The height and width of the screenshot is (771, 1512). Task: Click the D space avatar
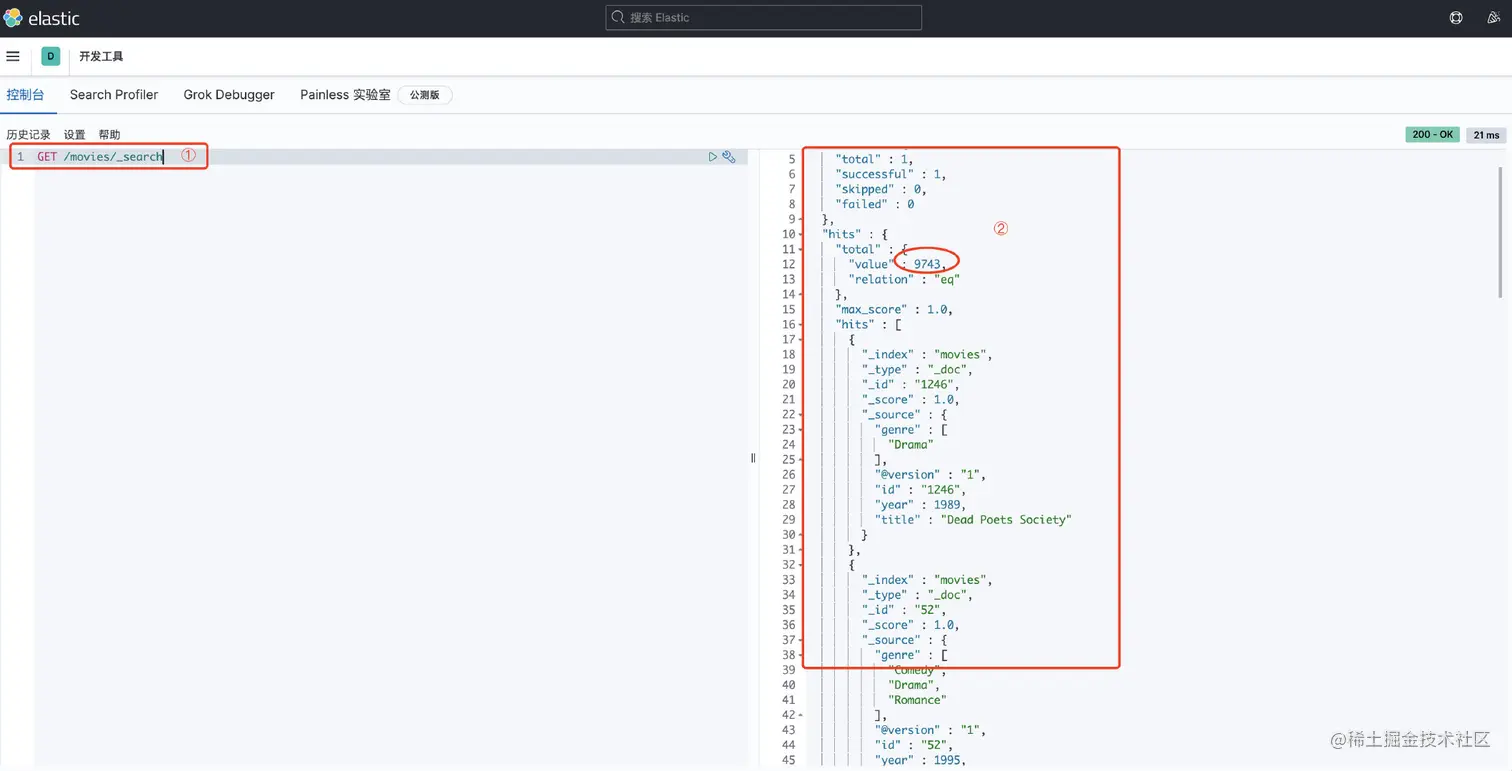tap(51, 57)
